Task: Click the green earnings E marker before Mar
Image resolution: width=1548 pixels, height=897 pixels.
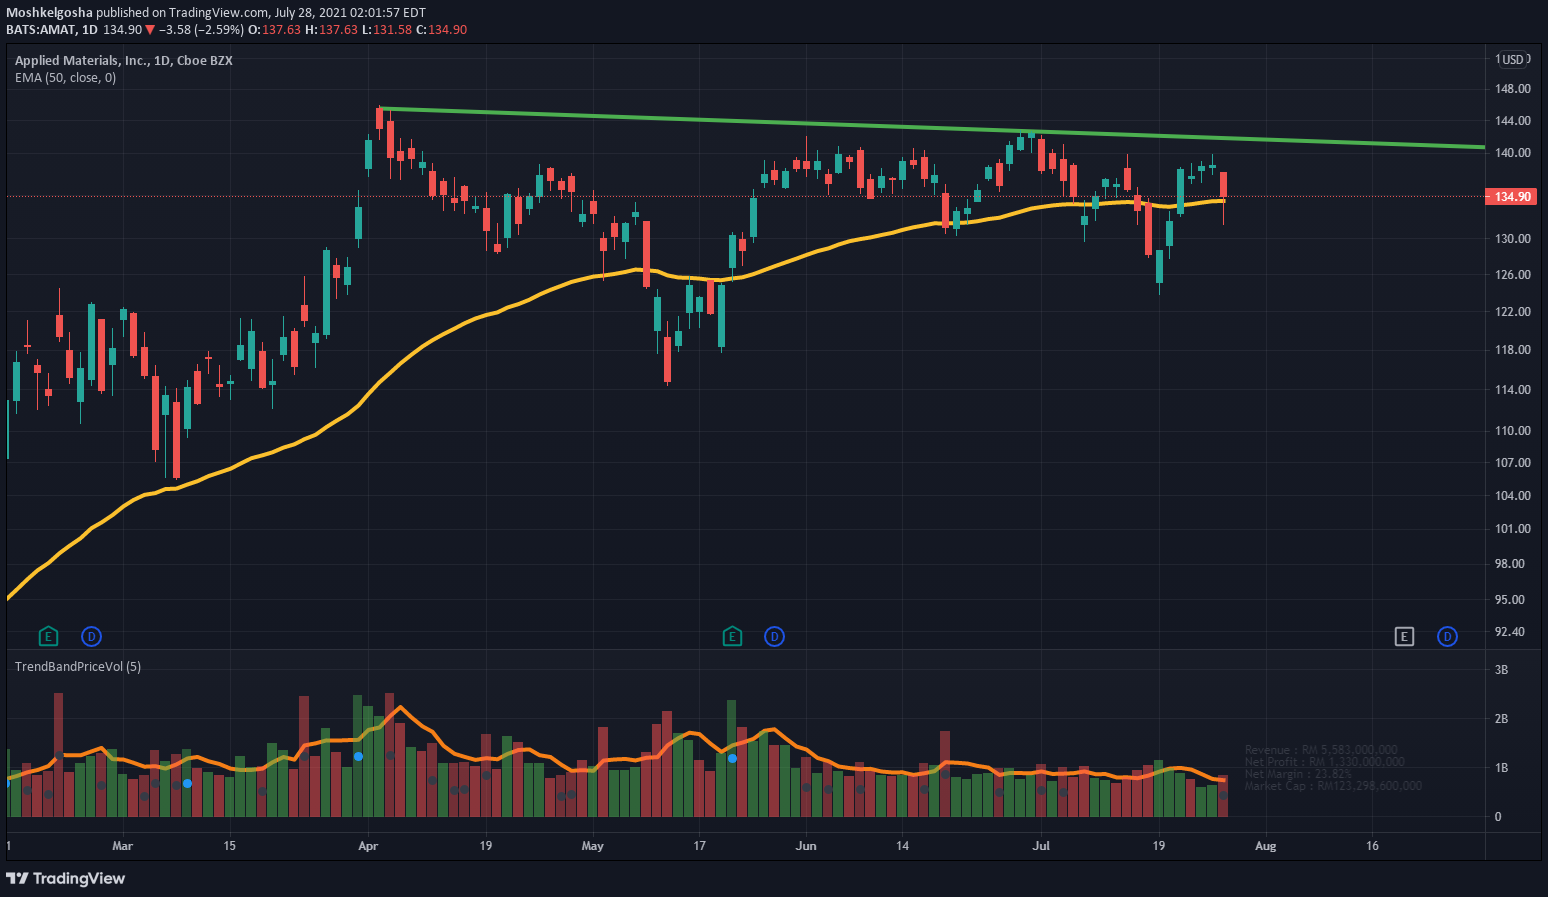Action: (48, 636)
